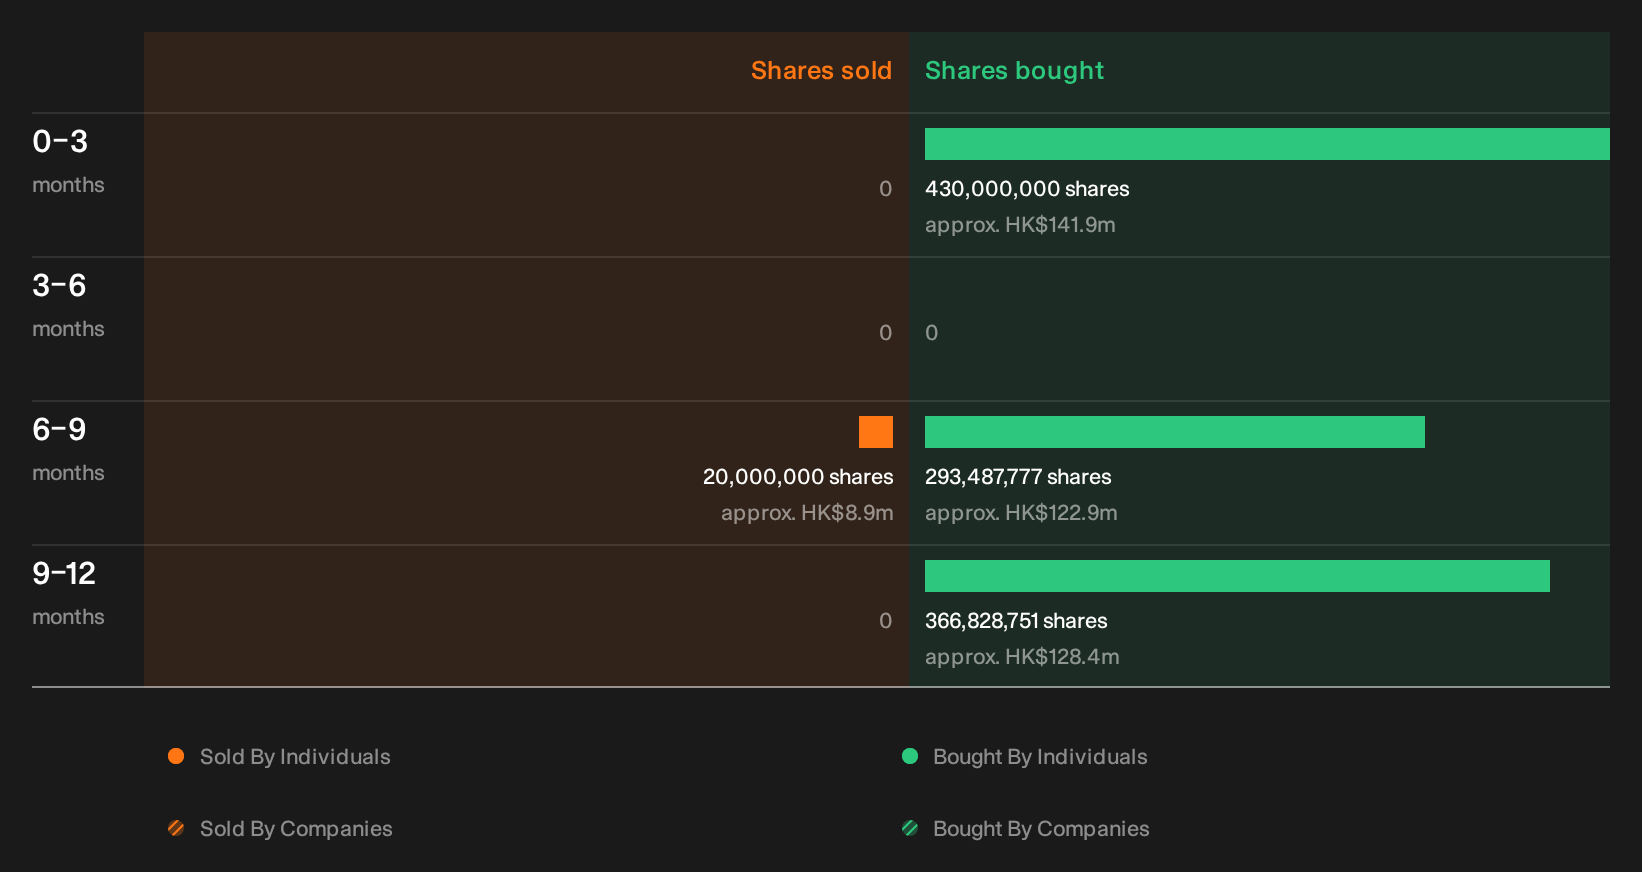Click the 3-6 months row label
Viewport: 1642px width, 872px height.
click(68, 306)
